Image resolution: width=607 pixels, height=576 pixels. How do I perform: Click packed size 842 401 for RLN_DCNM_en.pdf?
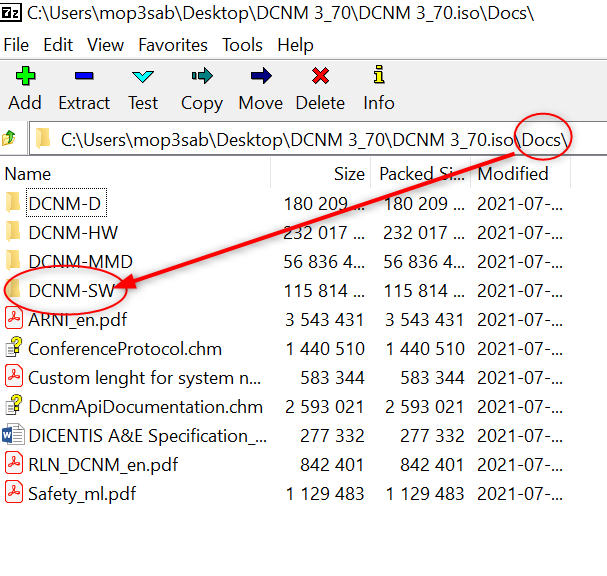pyautogui.click(x=432, y=465)
